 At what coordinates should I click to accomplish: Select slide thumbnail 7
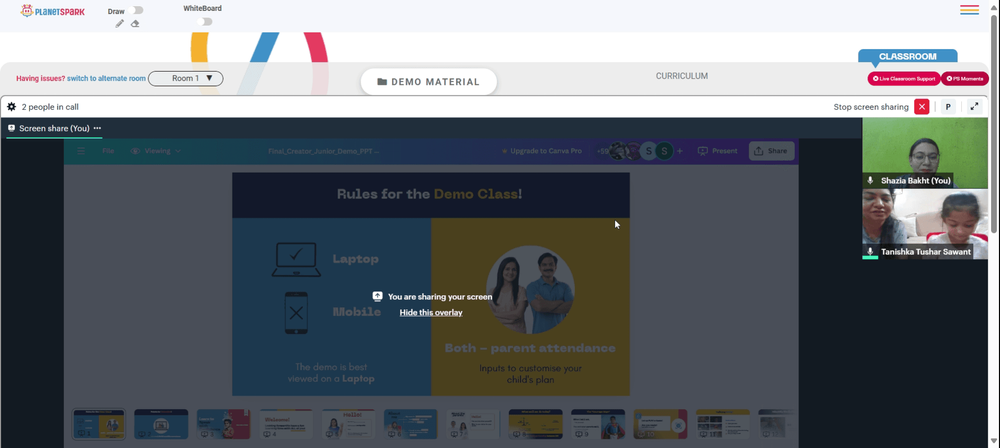pyautogui.click(x=473, y=424)
